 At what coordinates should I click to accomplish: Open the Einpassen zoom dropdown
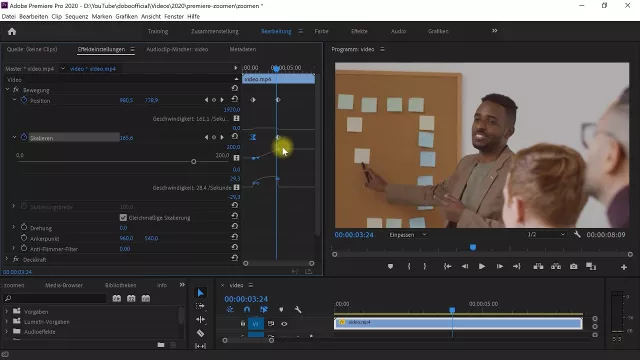pos(408,235)
